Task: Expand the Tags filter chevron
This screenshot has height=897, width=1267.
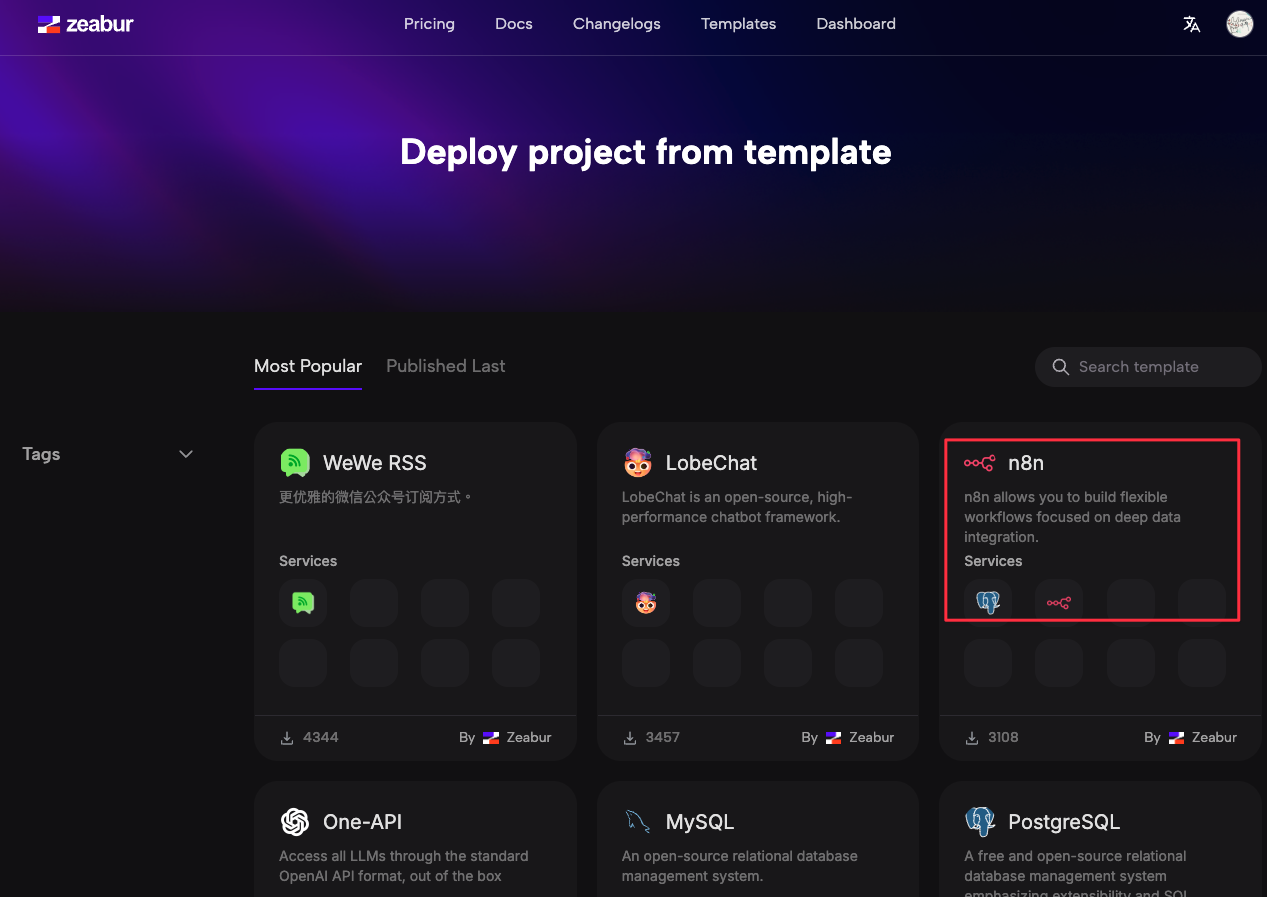Action: pyautogui.click(x=185, y=454)
